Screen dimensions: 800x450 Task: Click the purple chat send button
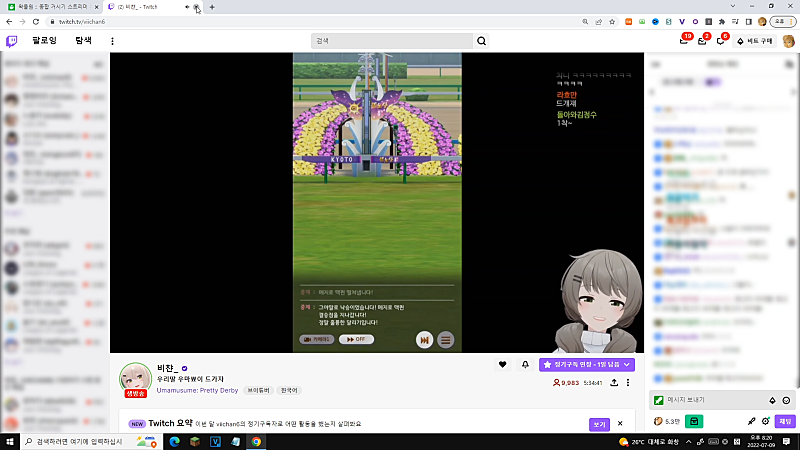point(785,421)
